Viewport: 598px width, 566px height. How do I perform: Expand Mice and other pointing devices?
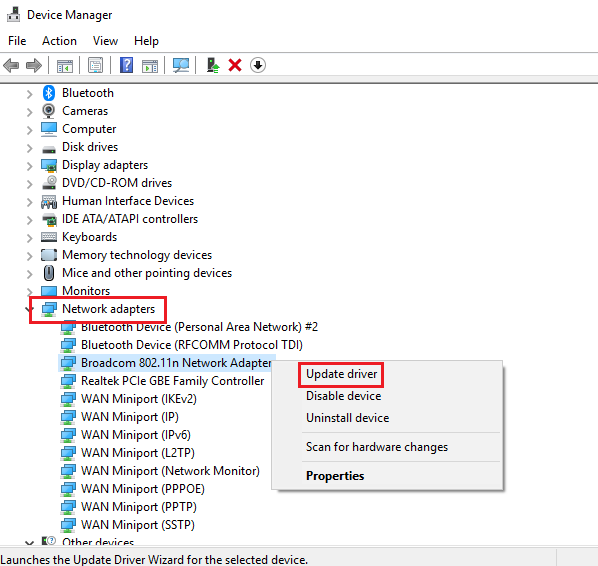click(29, 273)
